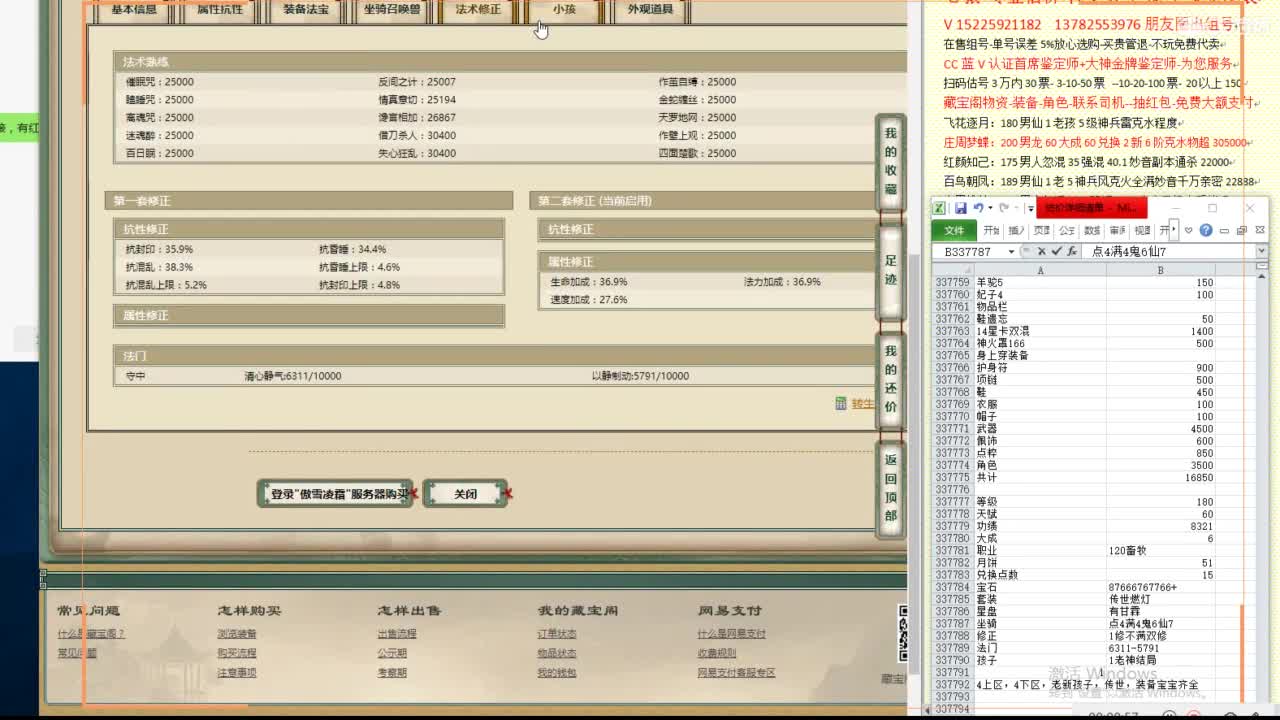Viewport: 1280px width, 720px height.
Task: Open the Quick Access Toolbar customize dropdown
Action: (1029, 207)
